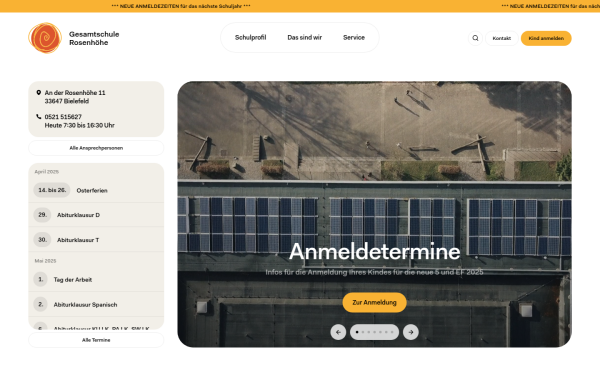
Task: Go to previous slide arrow
Action: 338,332
